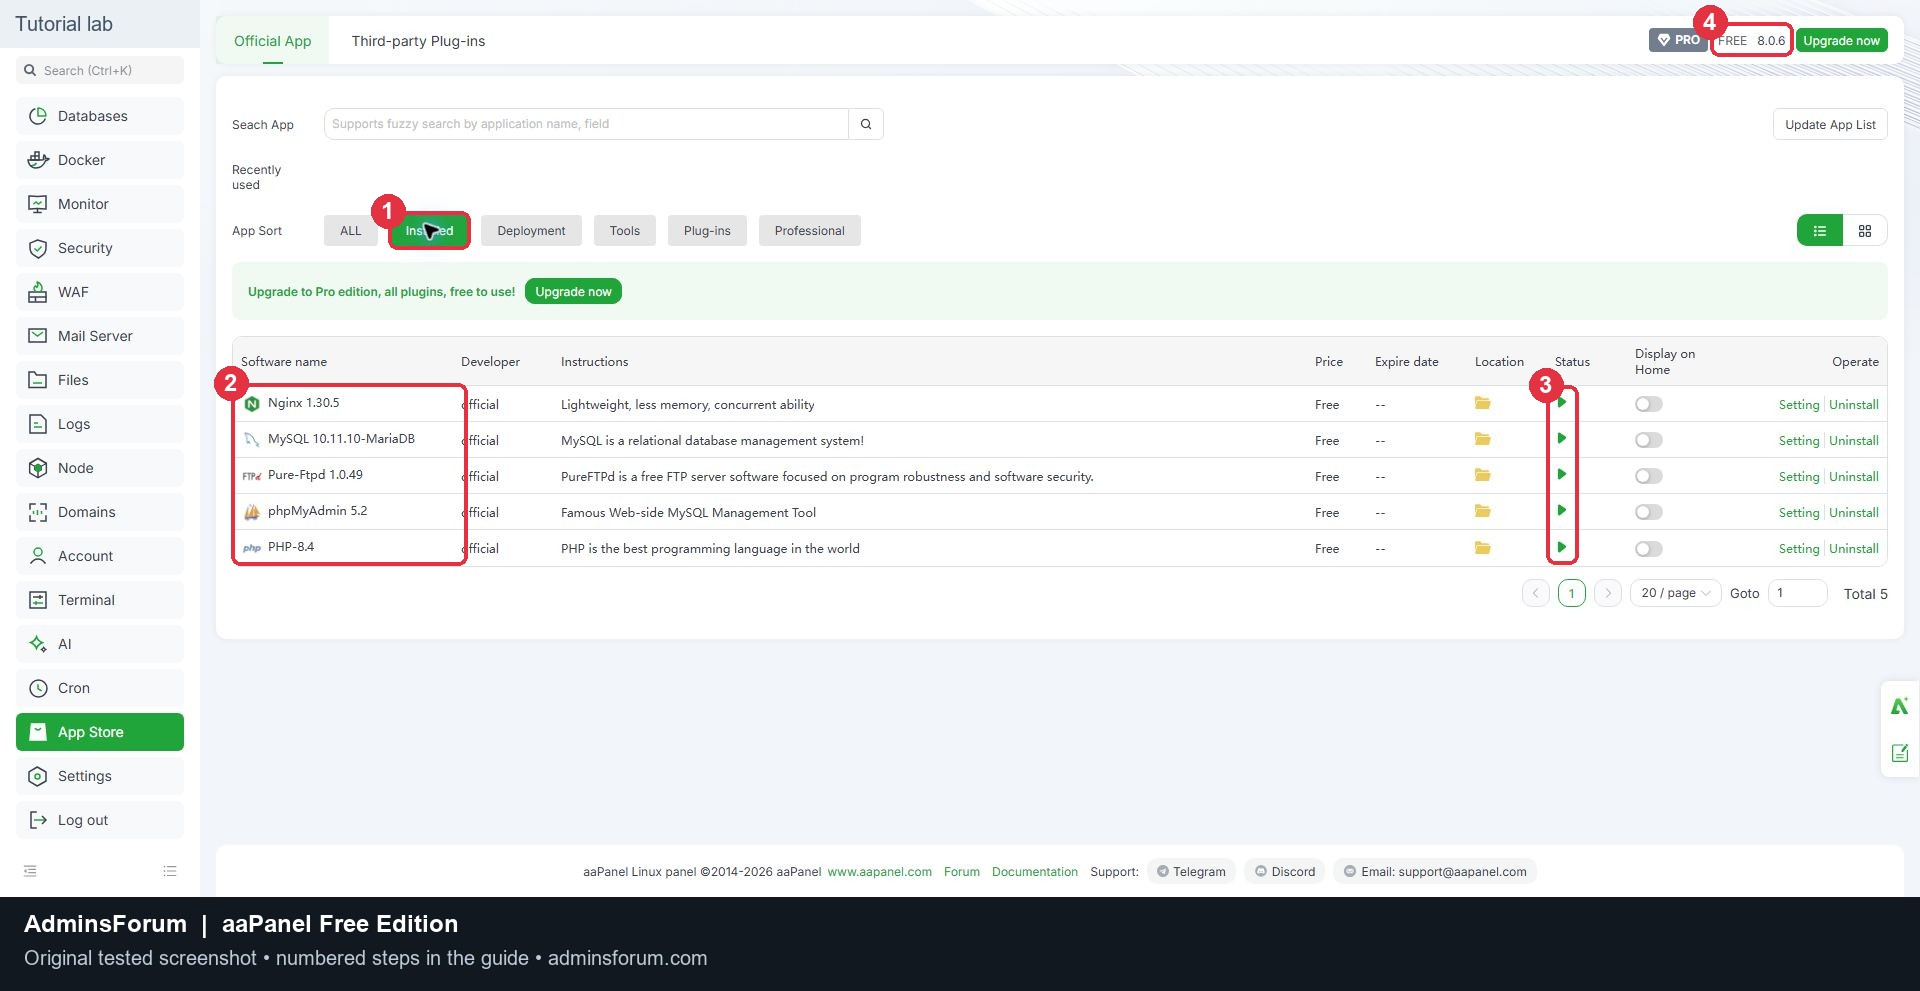Open the 20 / page dropdown

pyautogui.click(x=1676, y=593)
